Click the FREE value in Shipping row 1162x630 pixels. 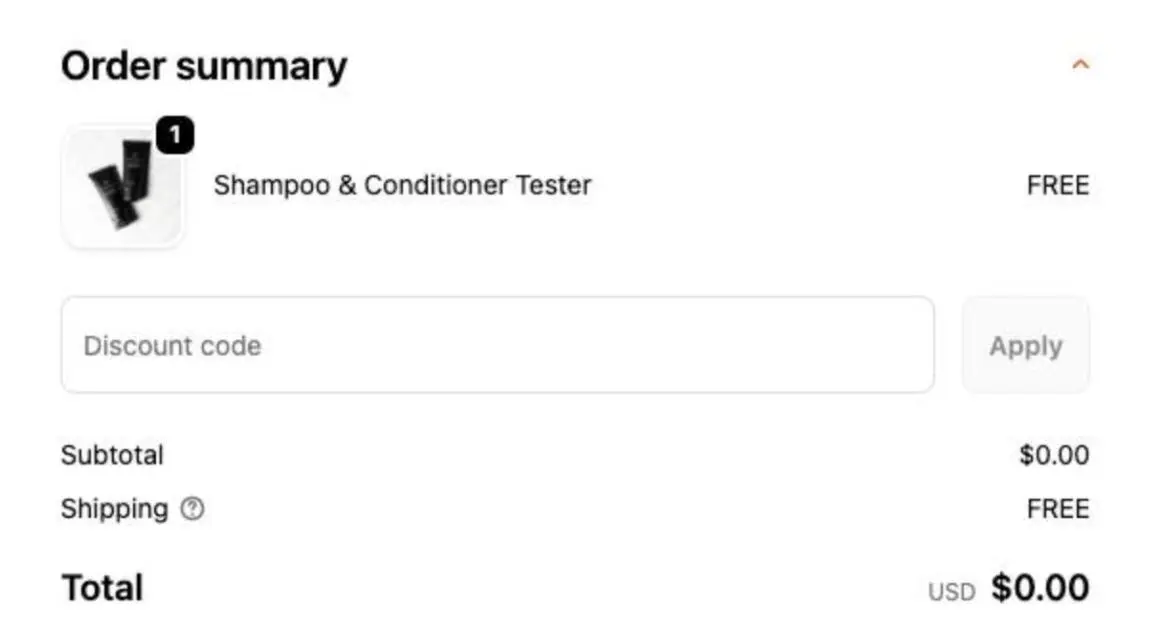(1057, 509)
